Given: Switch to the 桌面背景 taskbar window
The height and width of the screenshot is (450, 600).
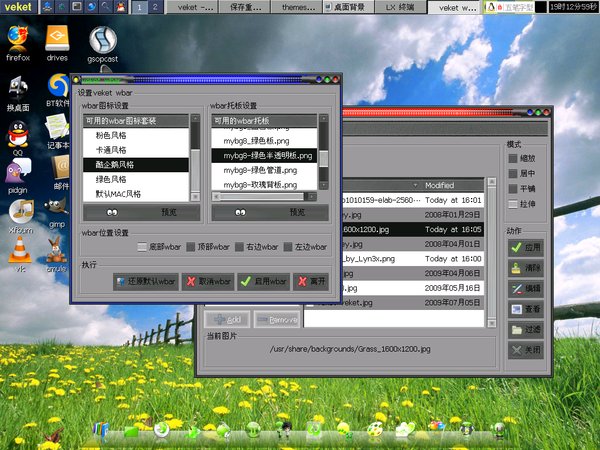Looking at the screenshot, I should 348,8.
